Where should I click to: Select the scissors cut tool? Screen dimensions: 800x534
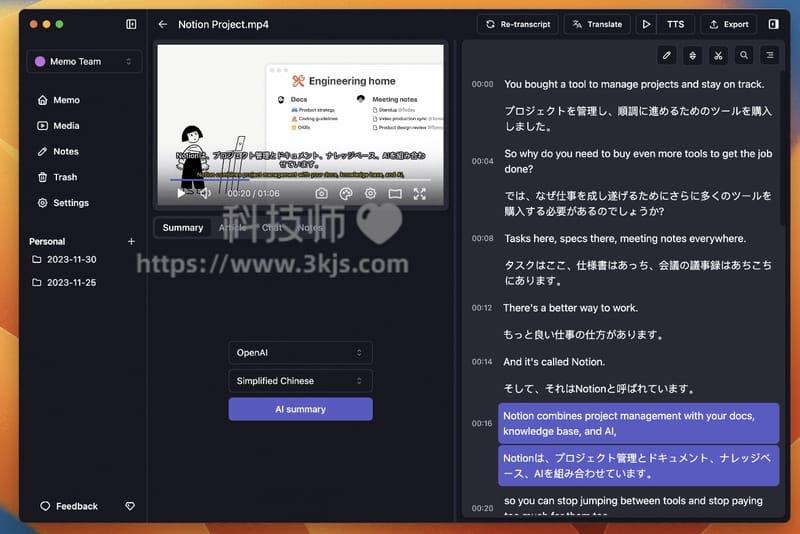pos(718,55)
